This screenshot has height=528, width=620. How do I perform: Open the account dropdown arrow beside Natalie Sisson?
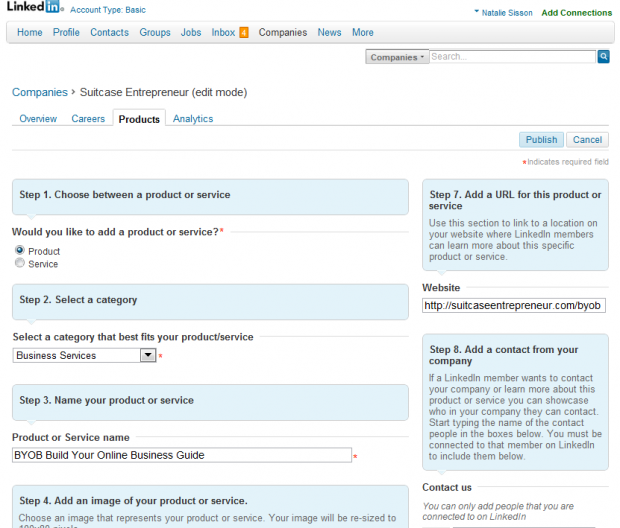click(x=476, y=11)
